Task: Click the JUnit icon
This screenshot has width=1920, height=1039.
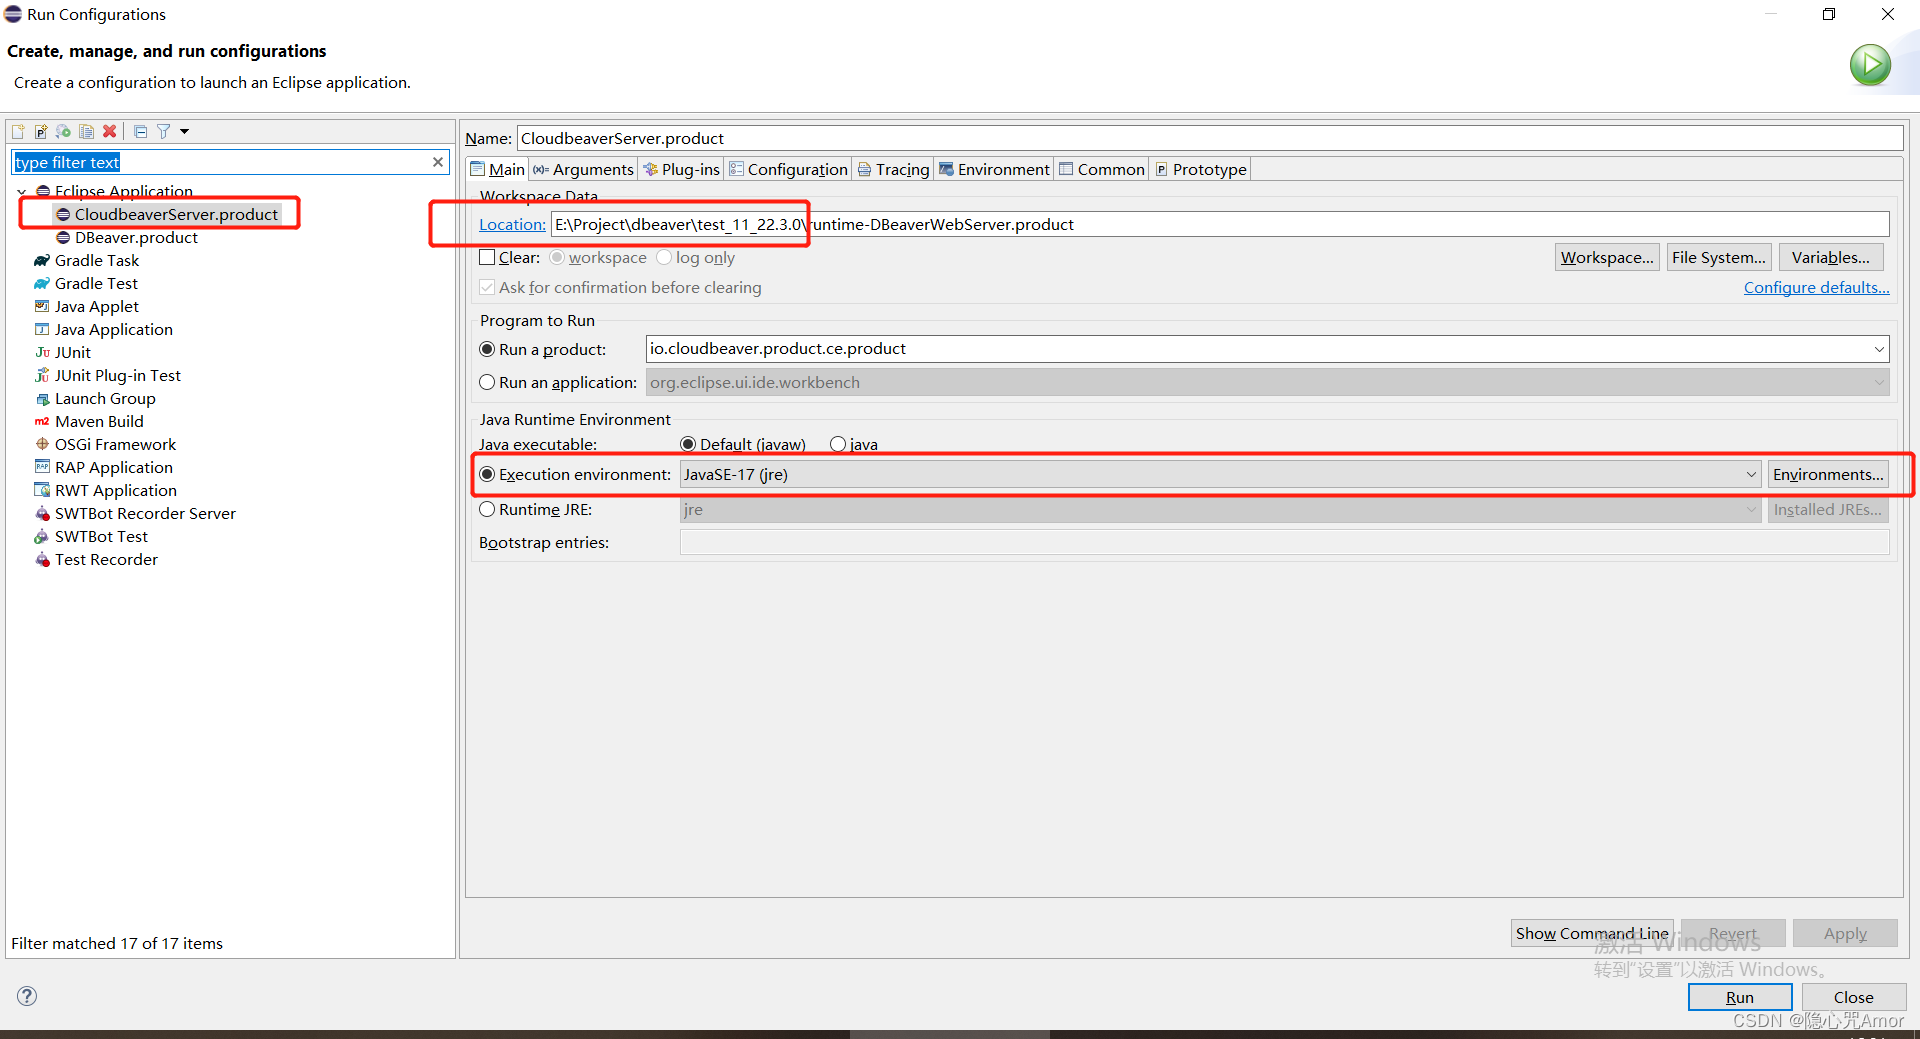Action: [x=42, y=352]
